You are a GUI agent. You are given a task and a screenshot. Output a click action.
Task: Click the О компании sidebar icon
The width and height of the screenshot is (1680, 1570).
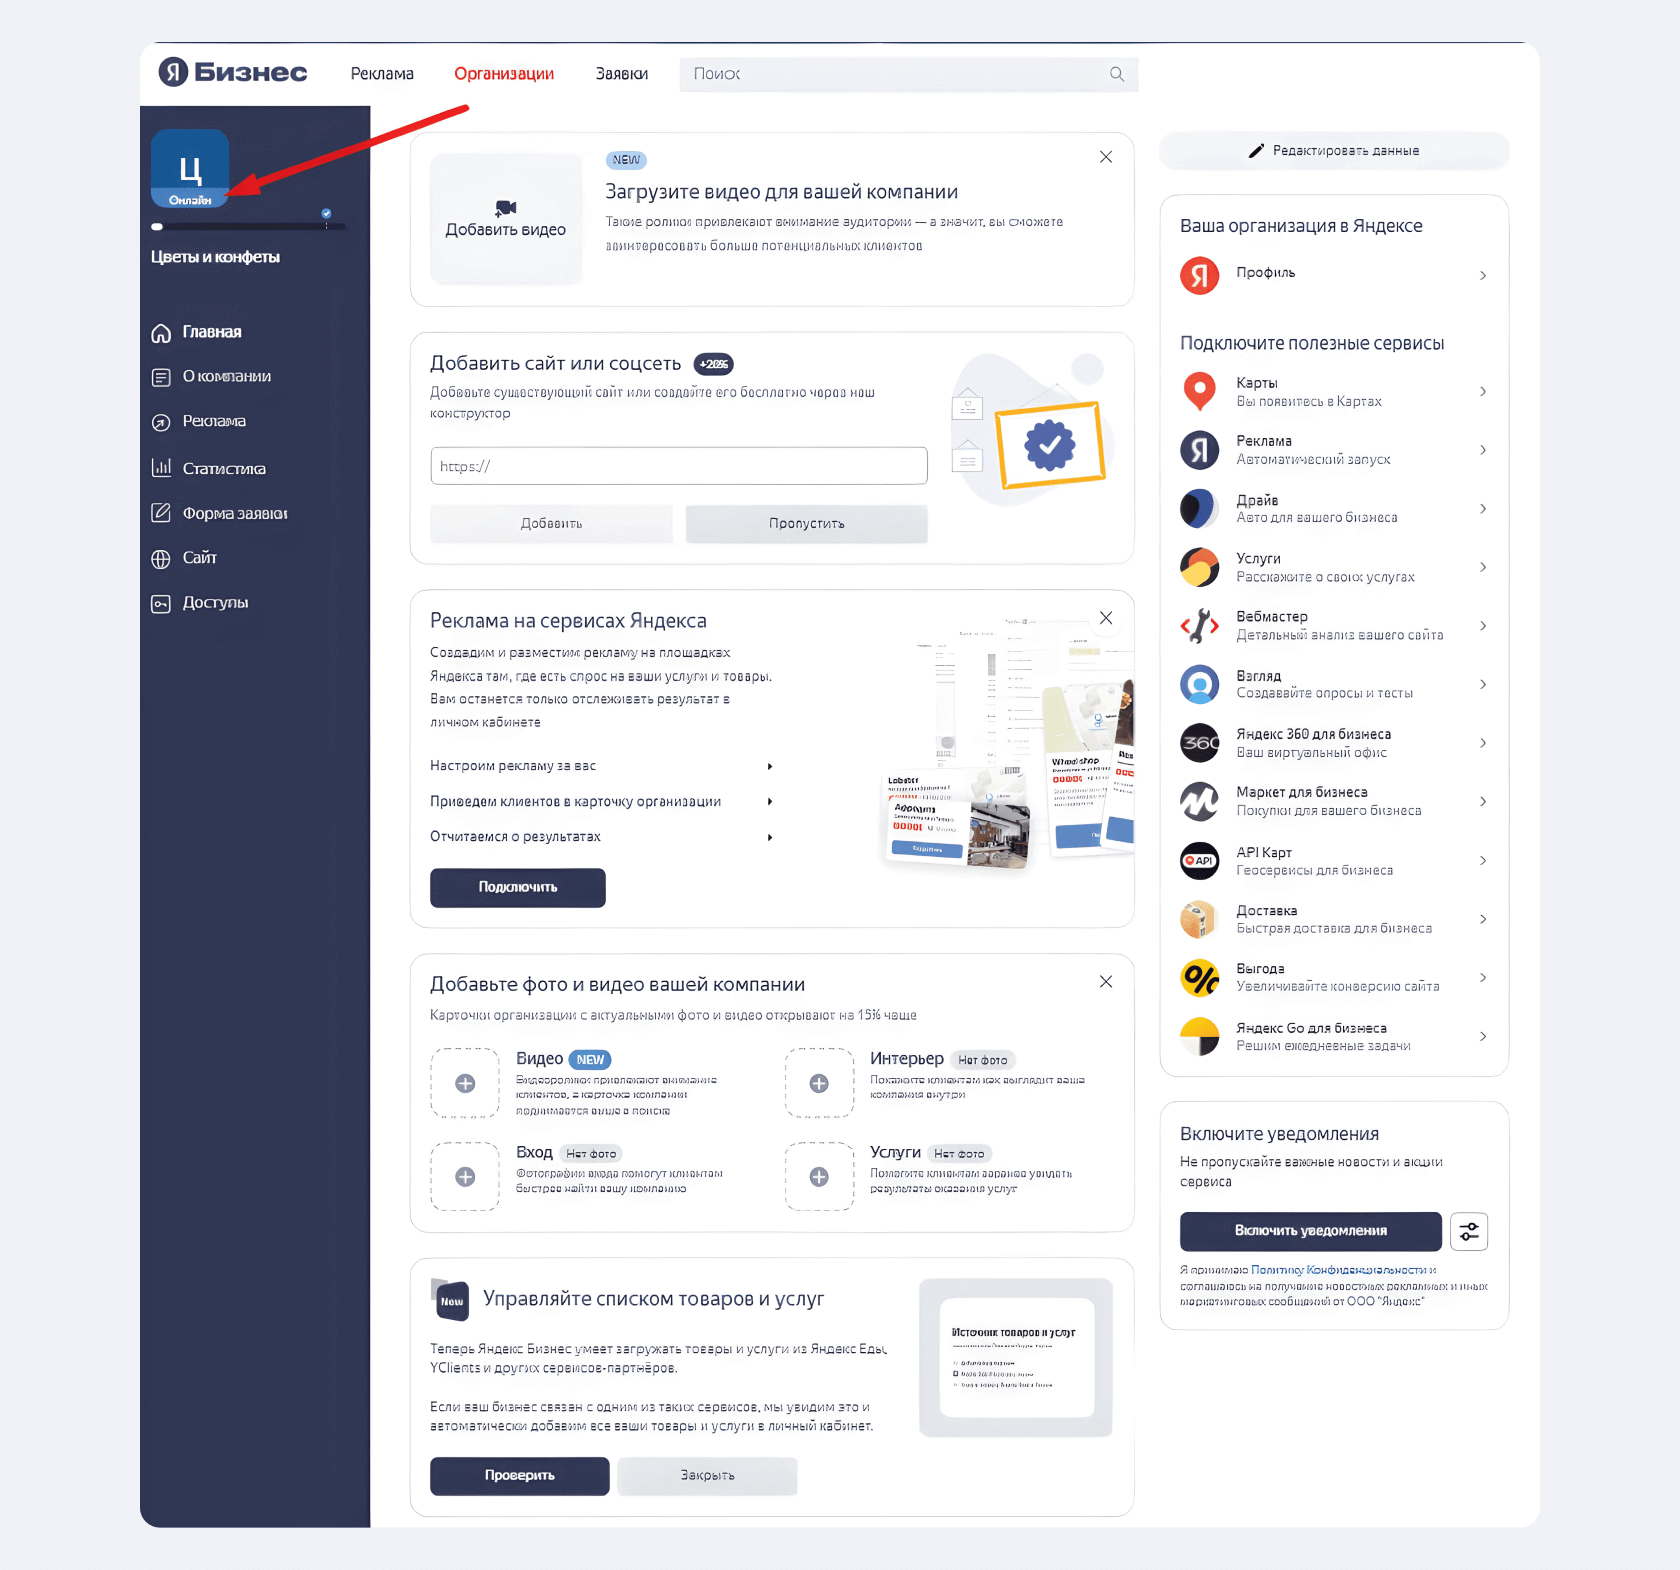point(161,377)
